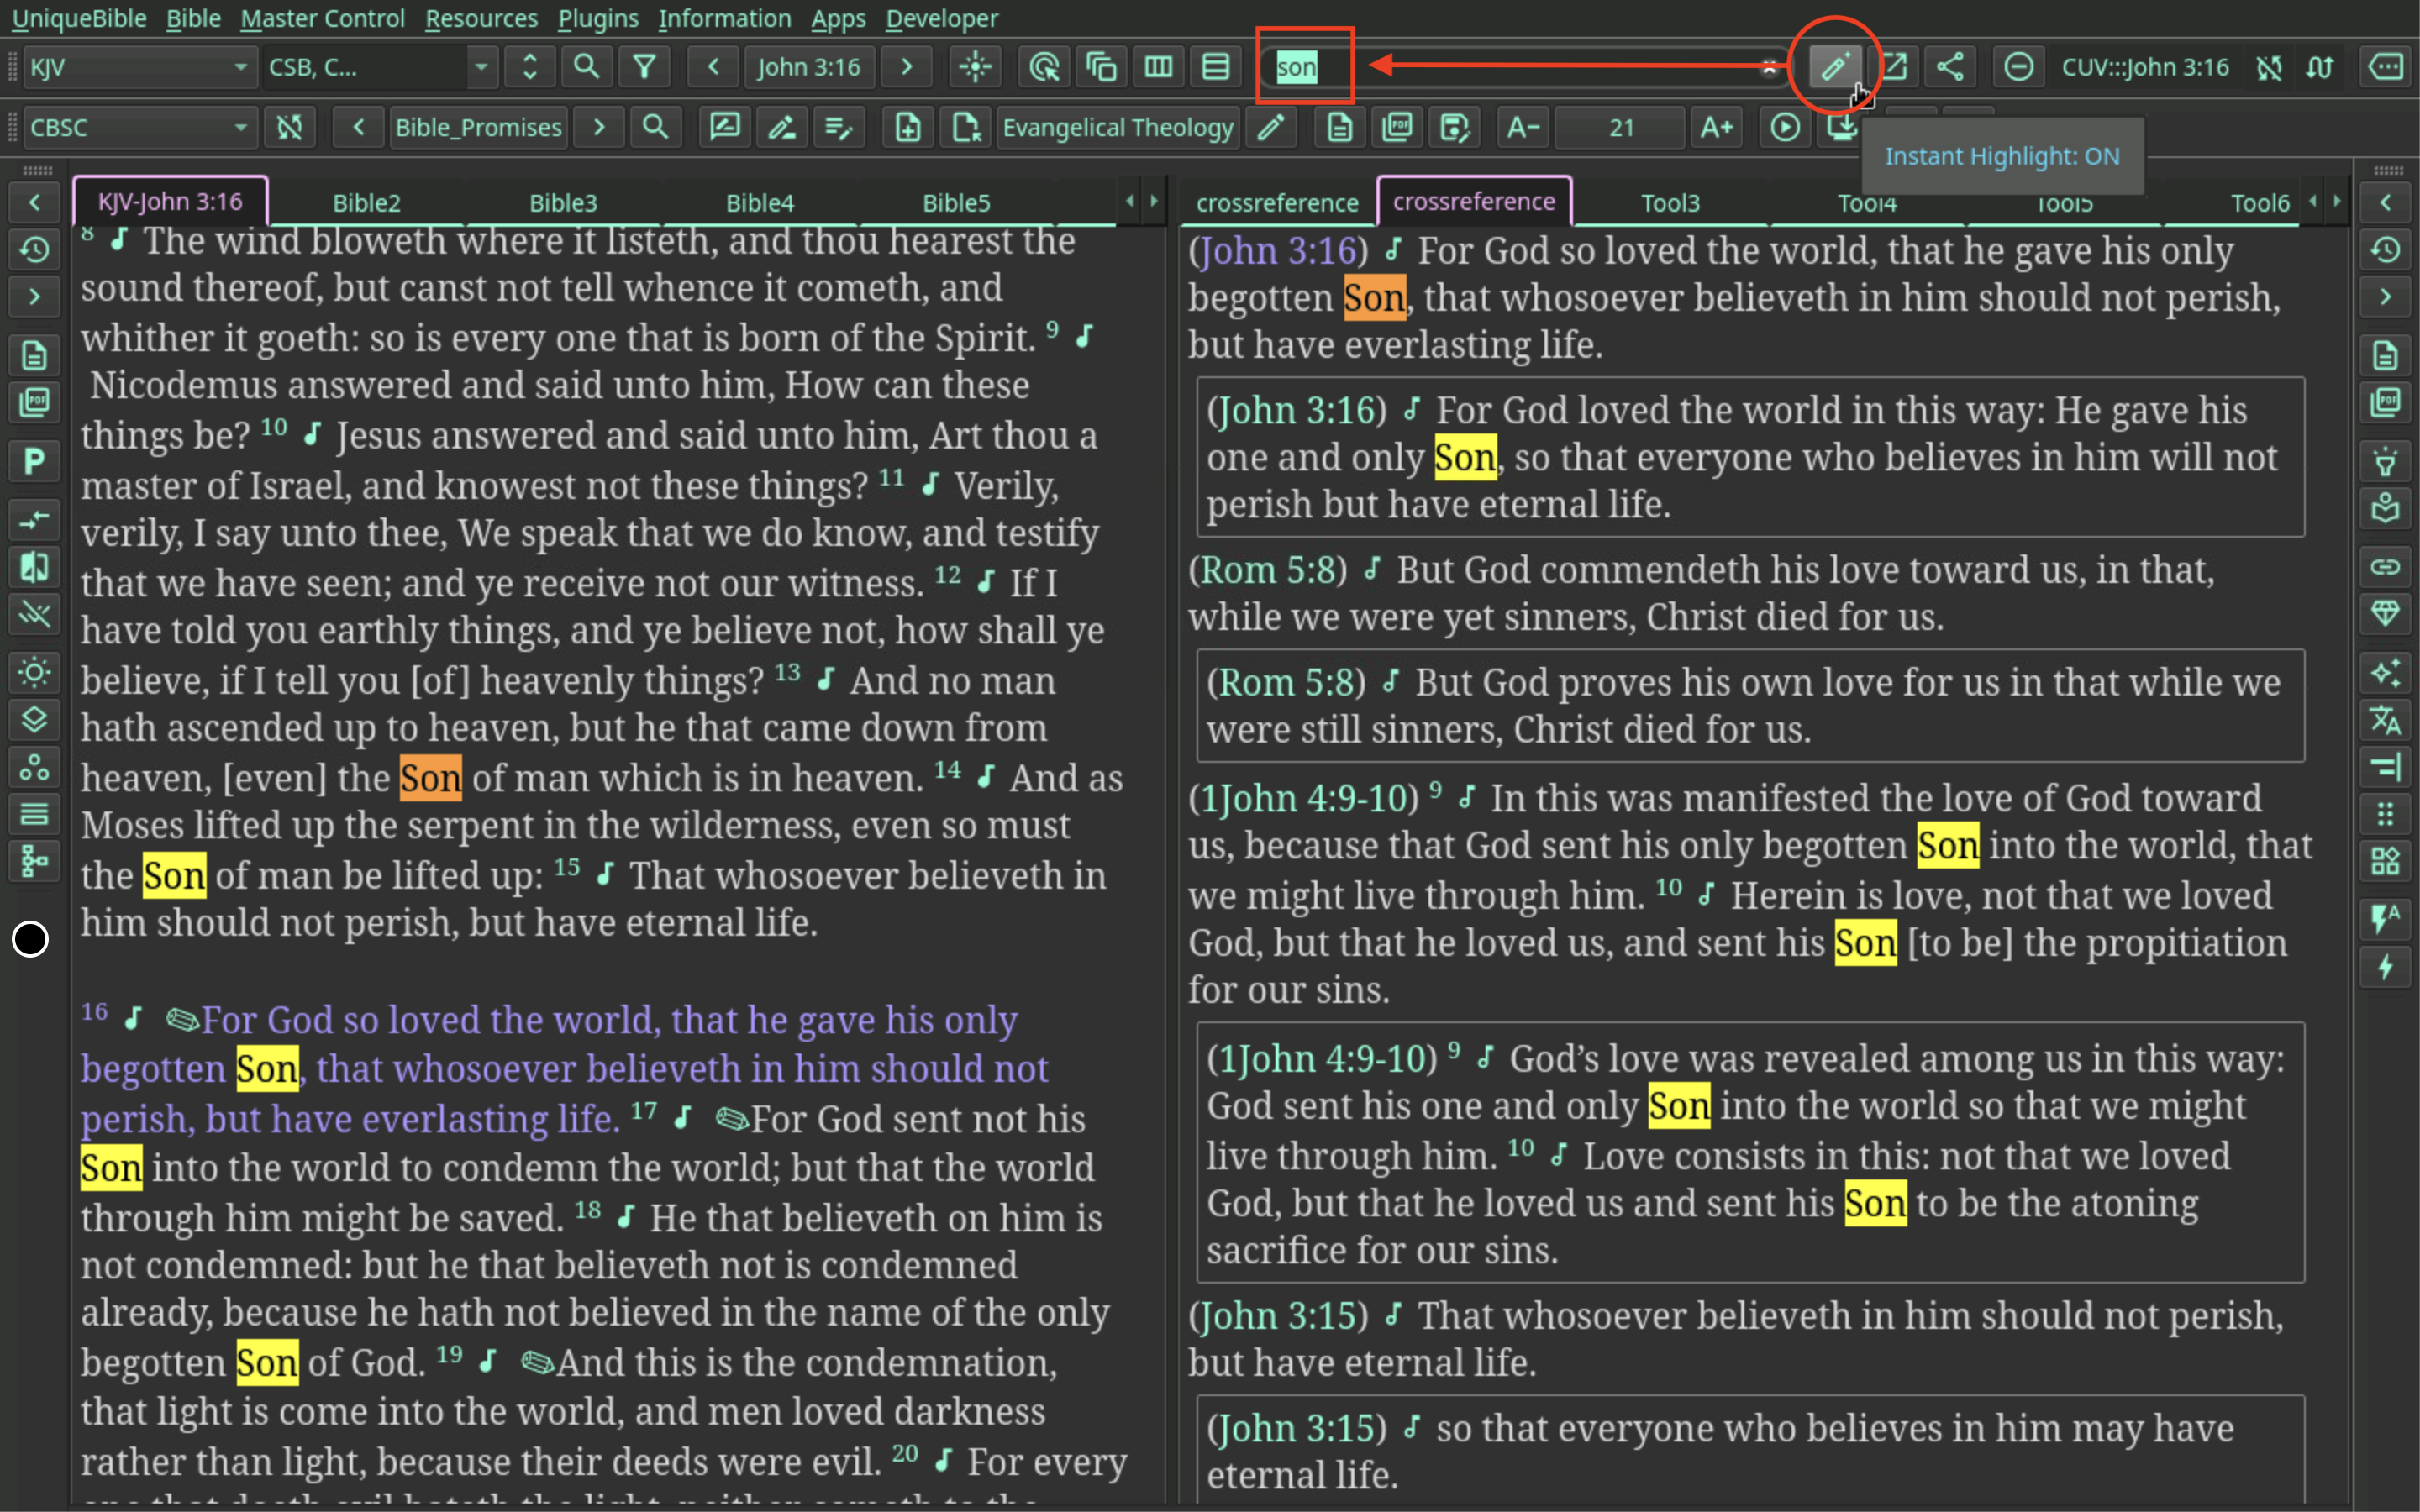
Task: Click the Evangelical Theology button
Action: click(1118, 127)
